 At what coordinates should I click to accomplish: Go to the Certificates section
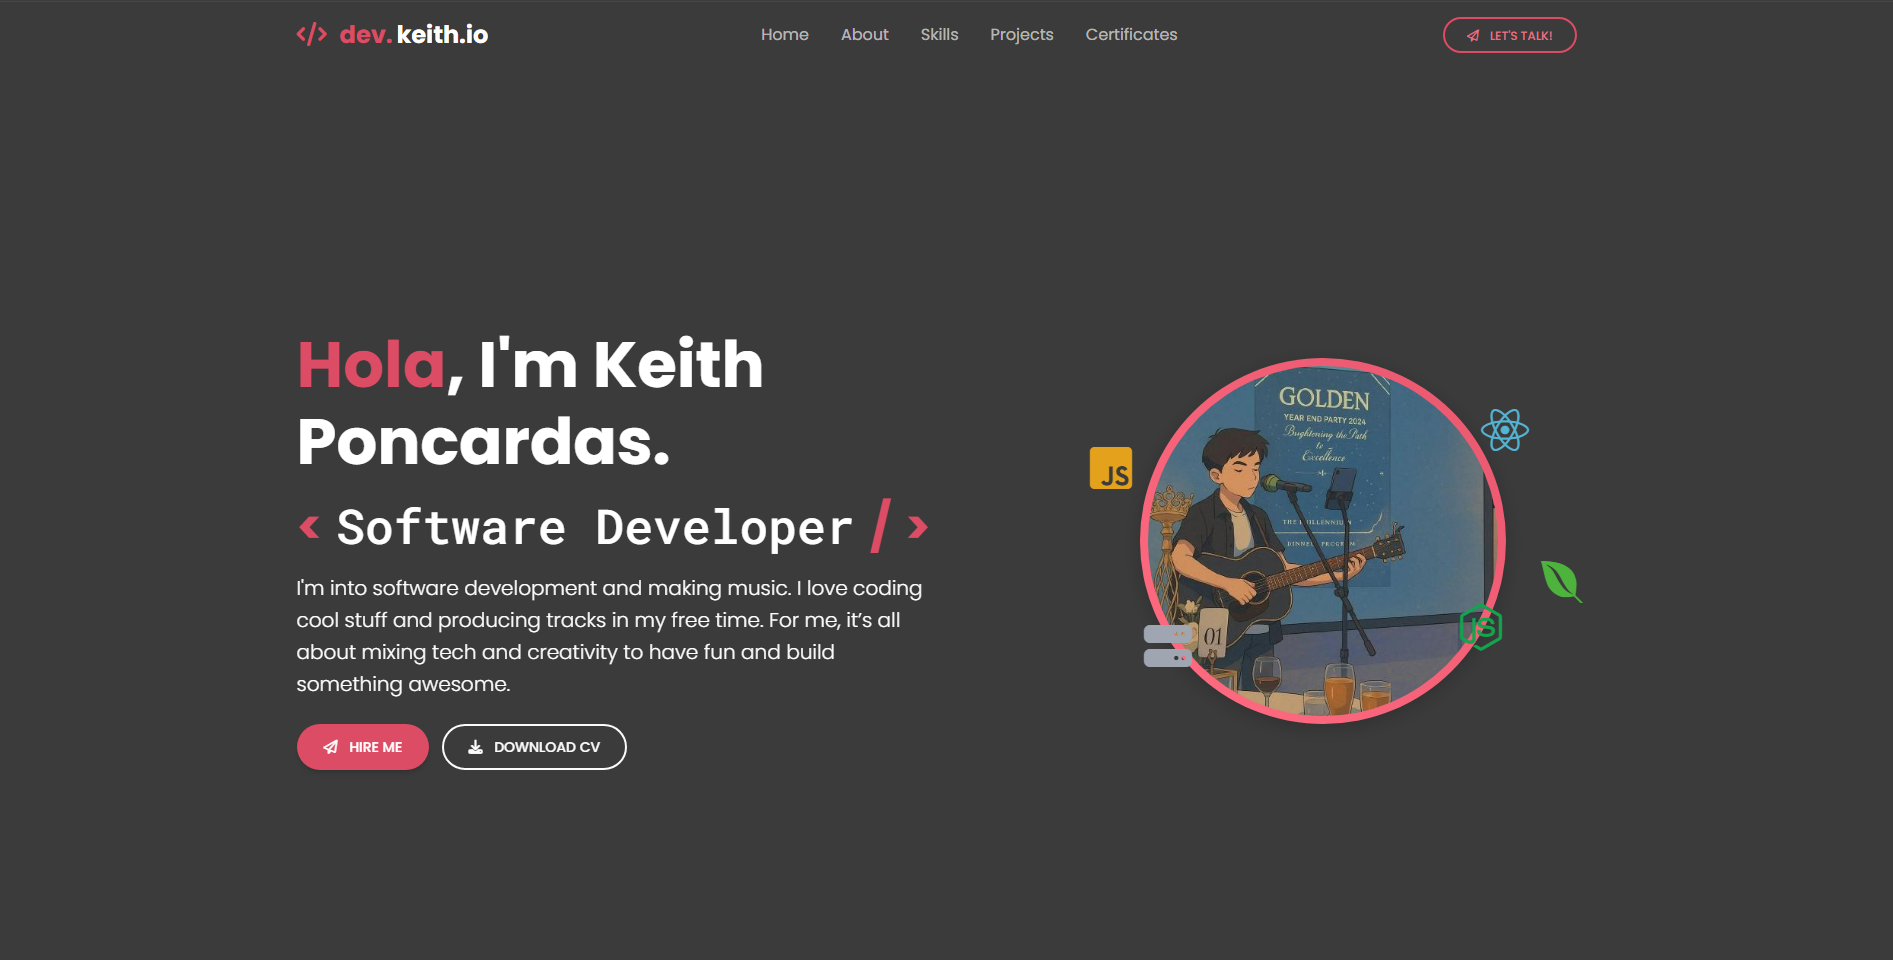tap(1131, 34)
